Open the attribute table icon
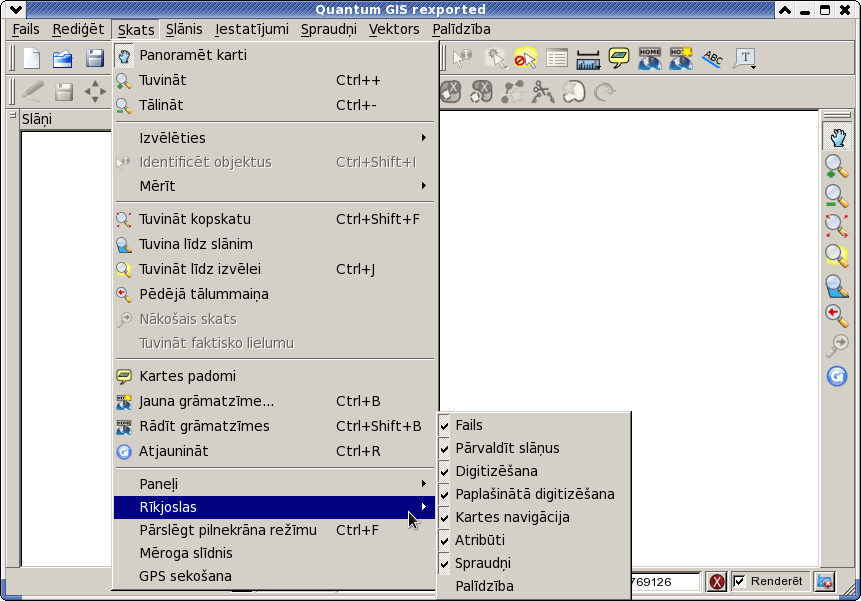The width and height of the screenshot is (861, 601). 557,58
